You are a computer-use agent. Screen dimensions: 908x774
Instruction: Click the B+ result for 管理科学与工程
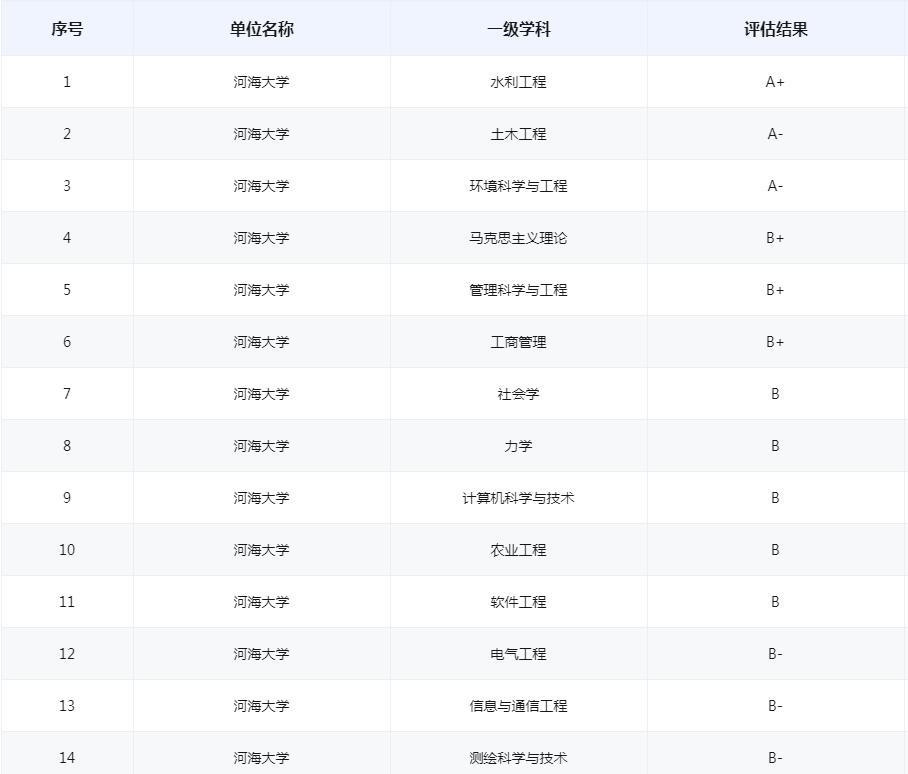click(x=775, y=289)
